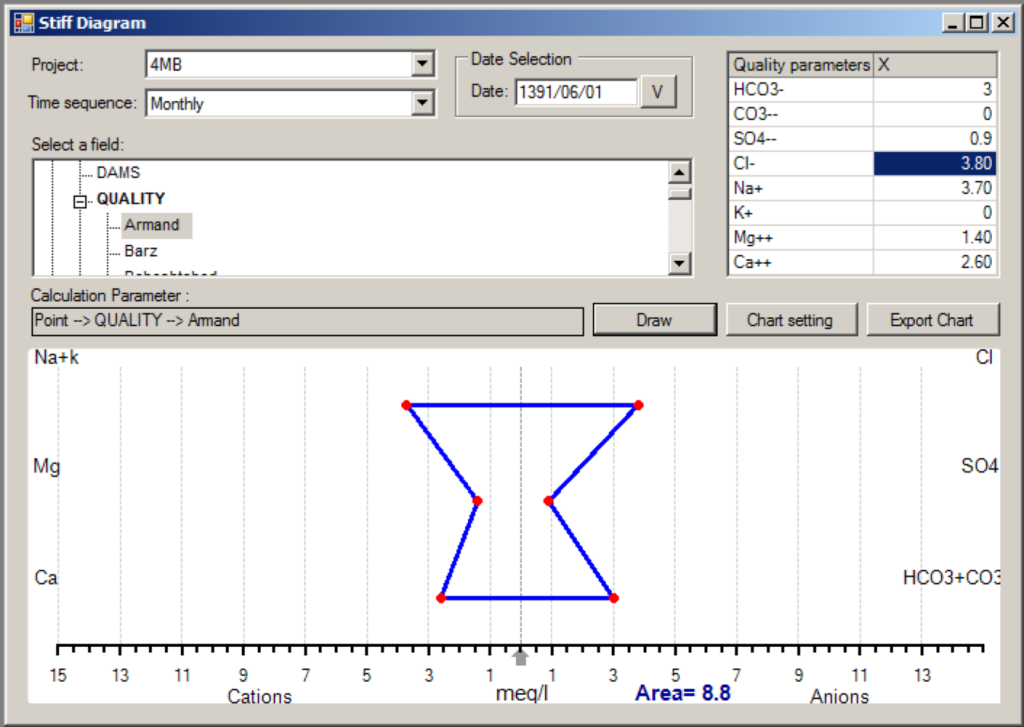Click Export Chart button
This screenshot has height=727, width=1024.
click(932, 320)
